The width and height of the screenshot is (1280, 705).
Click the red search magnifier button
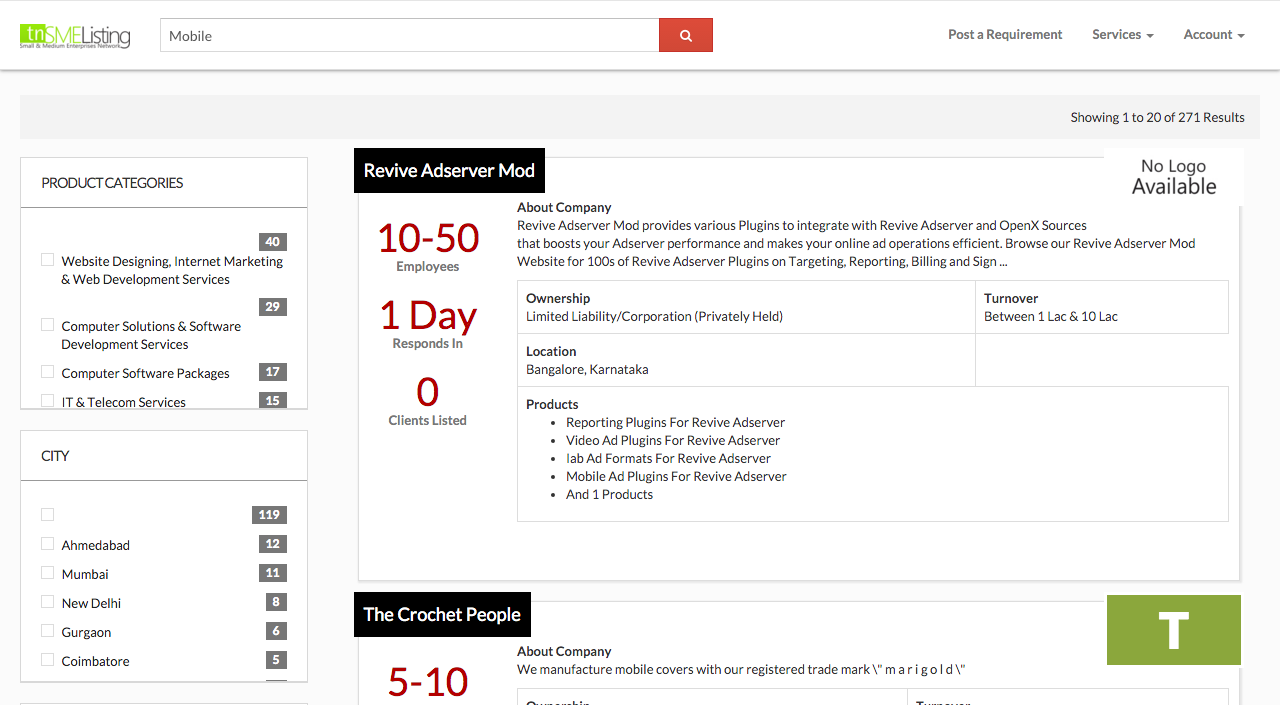pyautogui.click(x=686, y=35)
